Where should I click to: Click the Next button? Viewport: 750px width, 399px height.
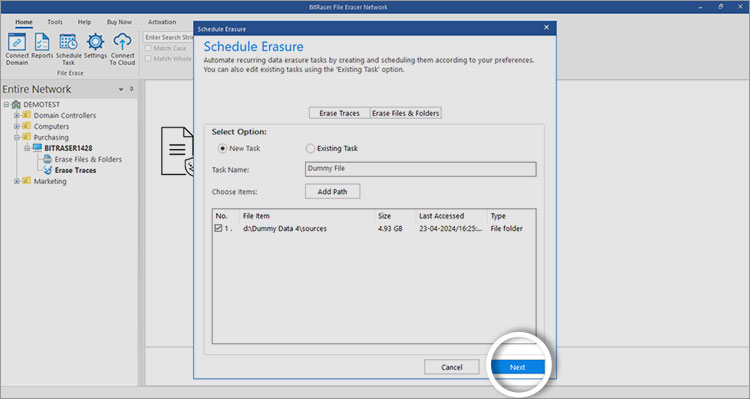pos(518,367)
